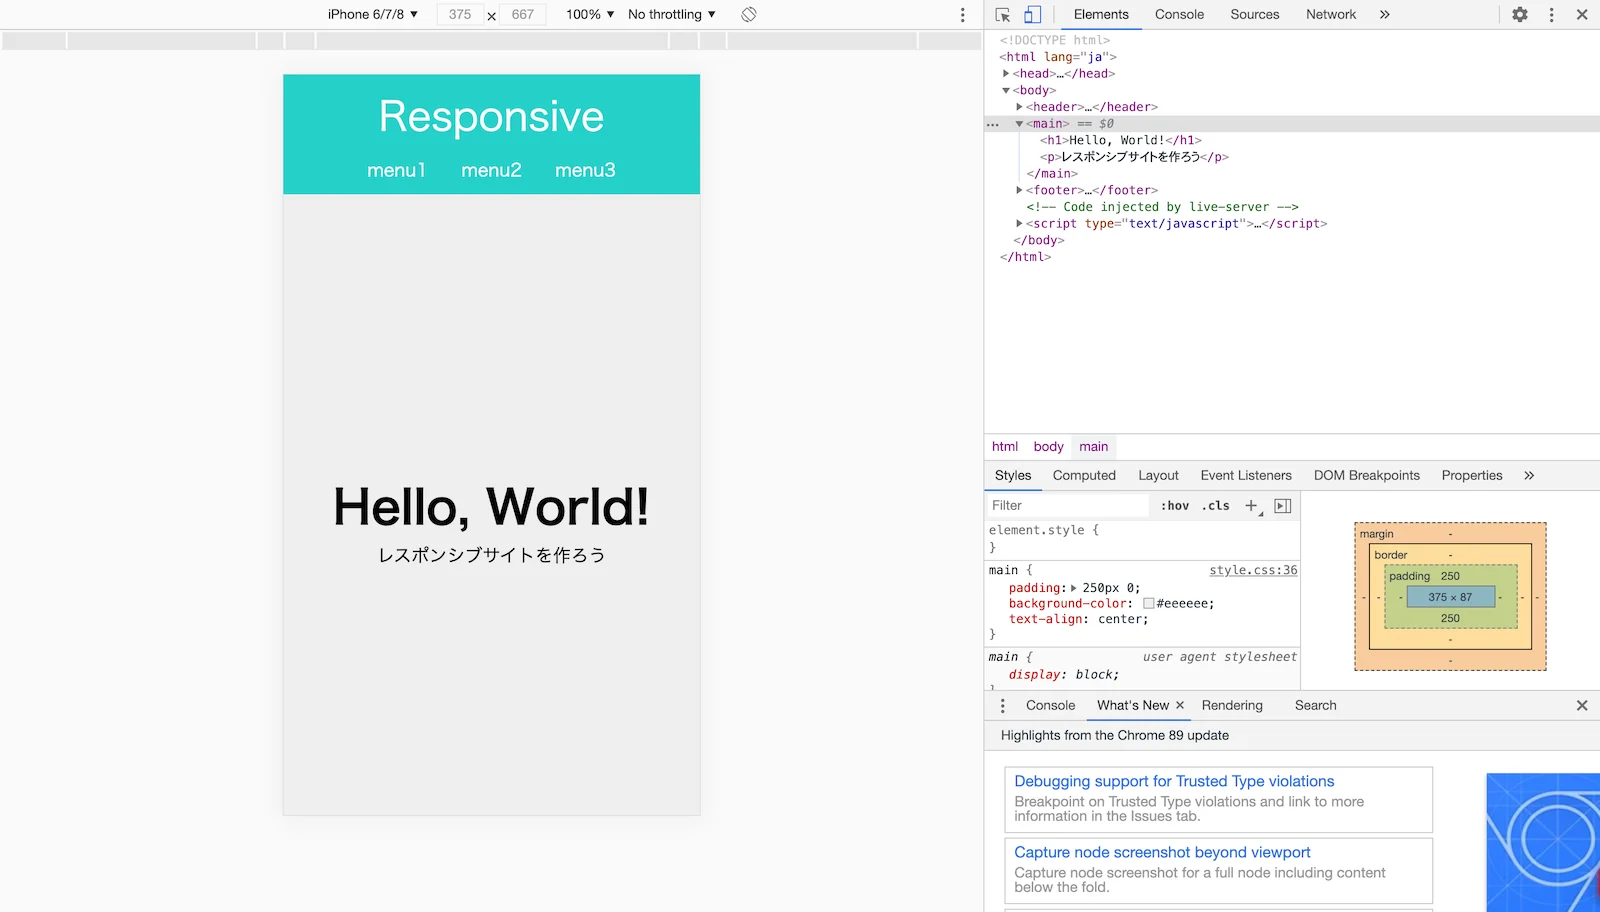Image resolution: width=1600 pixels, height=912 pixels.
Task: Toggle the :hov element state panel
Action: 1175,506
